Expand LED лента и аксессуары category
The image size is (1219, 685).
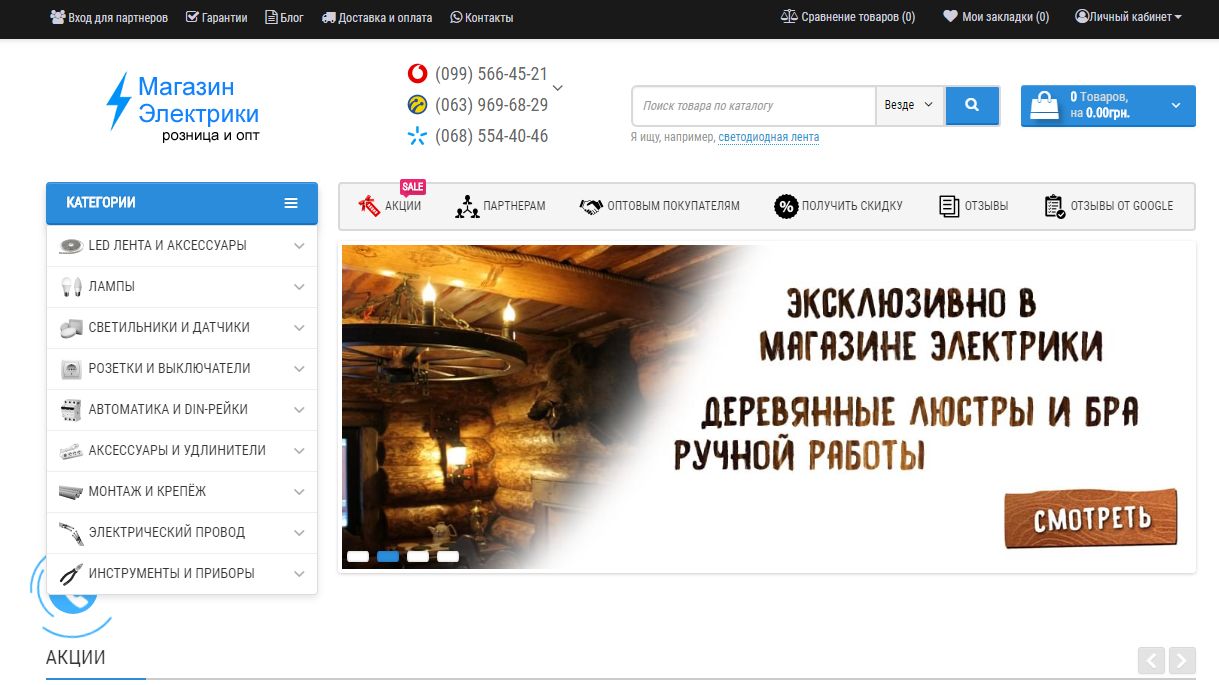pyautogui.click(x=299, y=245)
